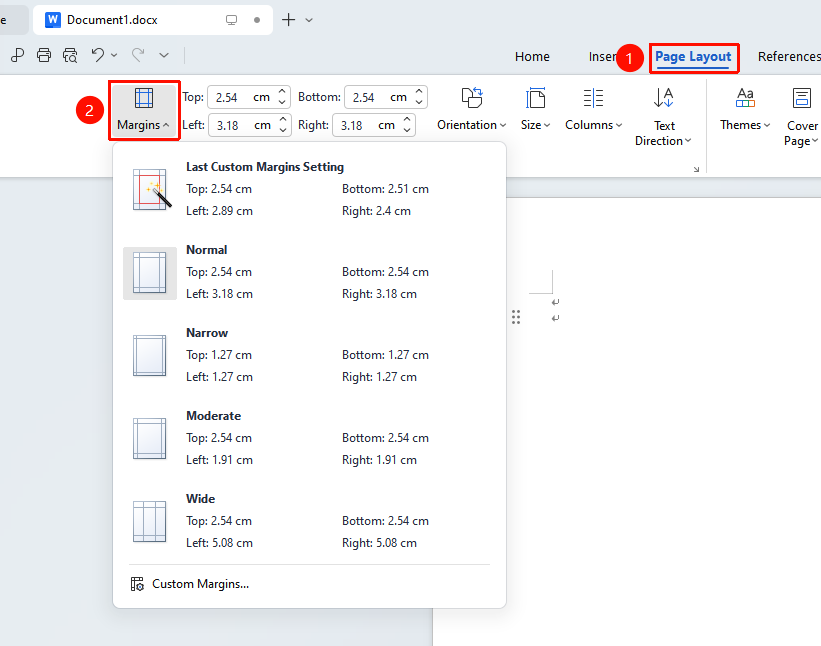Choose the Moderate margins preset
Screen dimensions: 821x646
309,438
